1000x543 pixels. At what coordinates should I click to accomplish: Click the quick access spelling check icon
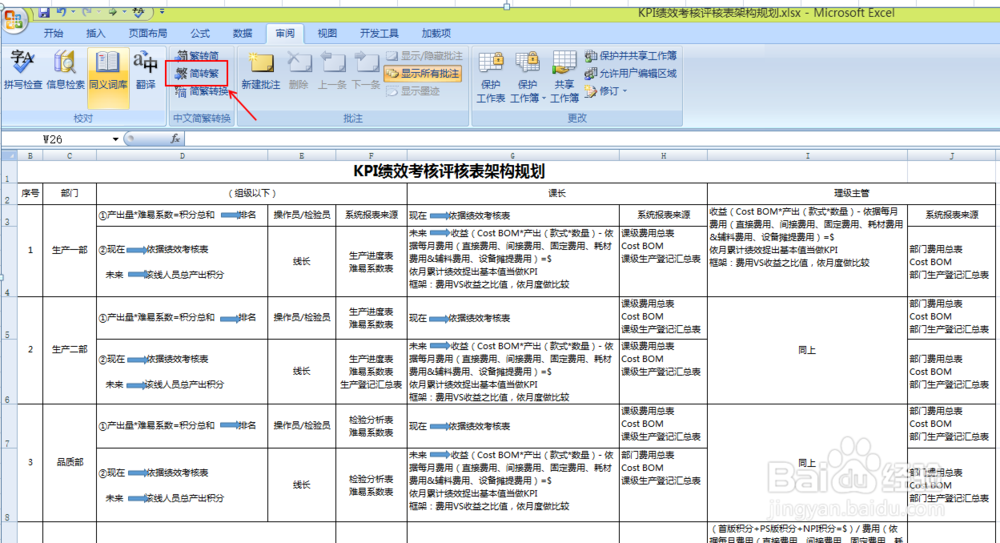coord(138,12)
